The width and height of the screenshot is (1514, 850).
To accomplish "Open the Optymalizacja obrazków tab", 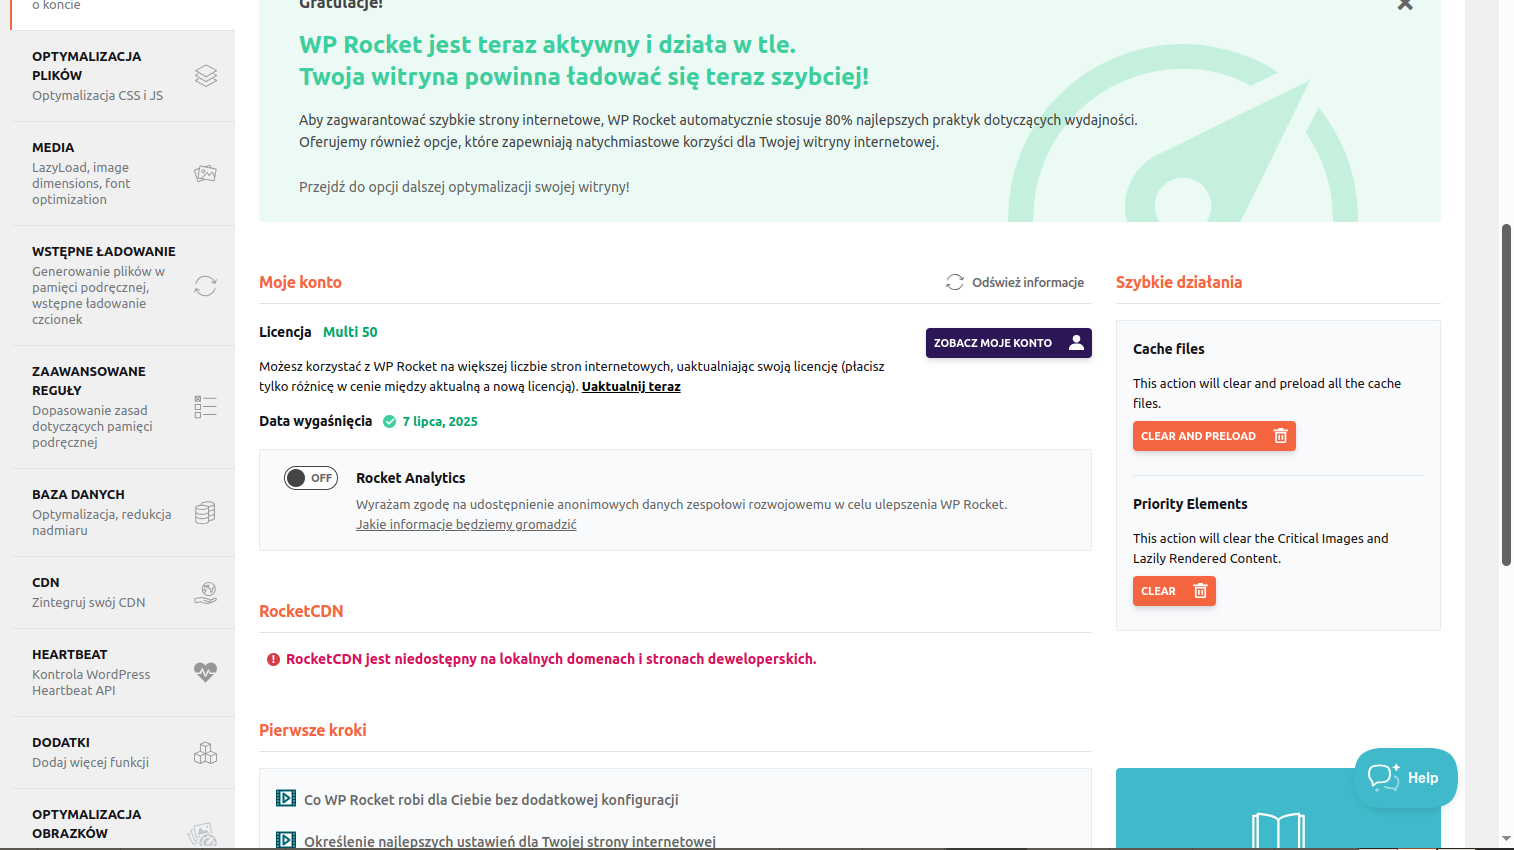I will 123,821.
